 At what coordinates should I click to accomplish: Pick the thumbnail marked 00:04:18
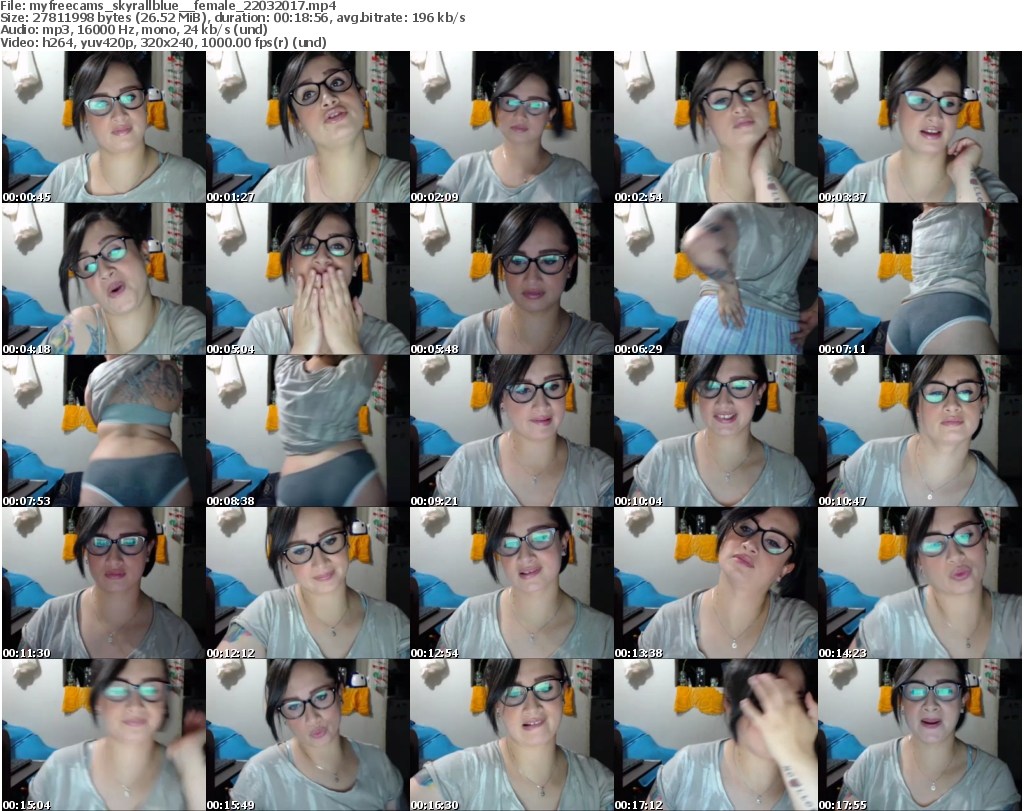[x=104, y=279]
